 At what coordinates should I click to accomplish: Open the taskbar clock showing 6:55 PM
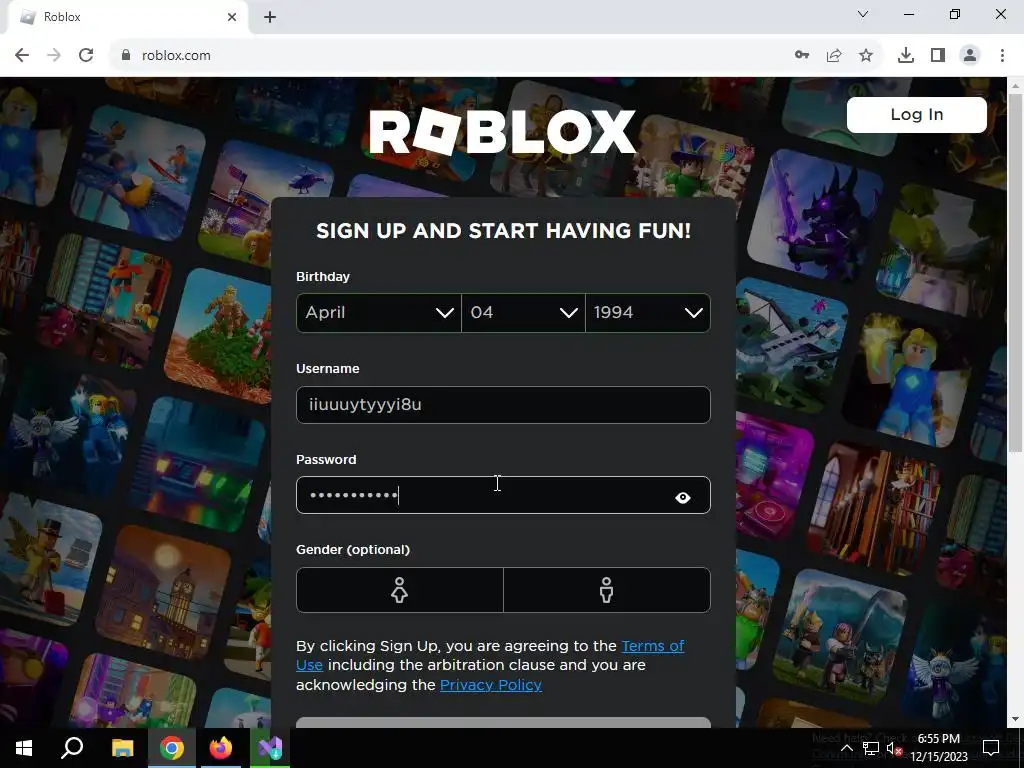coord(939,748)
